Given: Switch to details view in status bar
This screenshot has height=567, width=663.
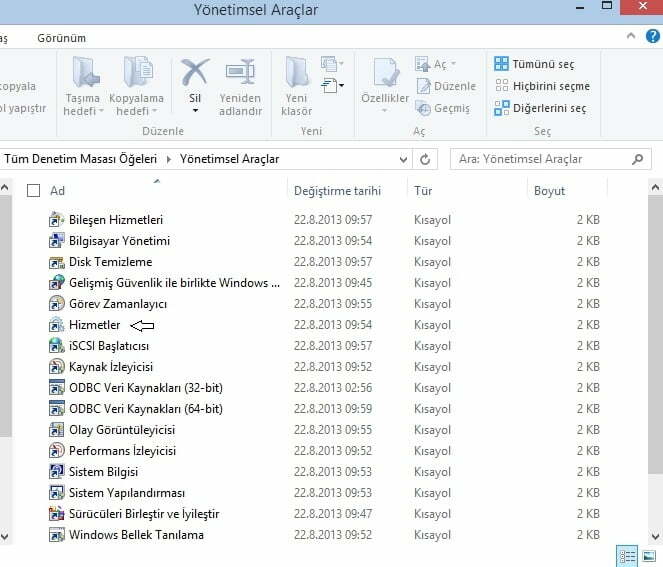Looking at the screenshot, I should (x=627, y=556).
